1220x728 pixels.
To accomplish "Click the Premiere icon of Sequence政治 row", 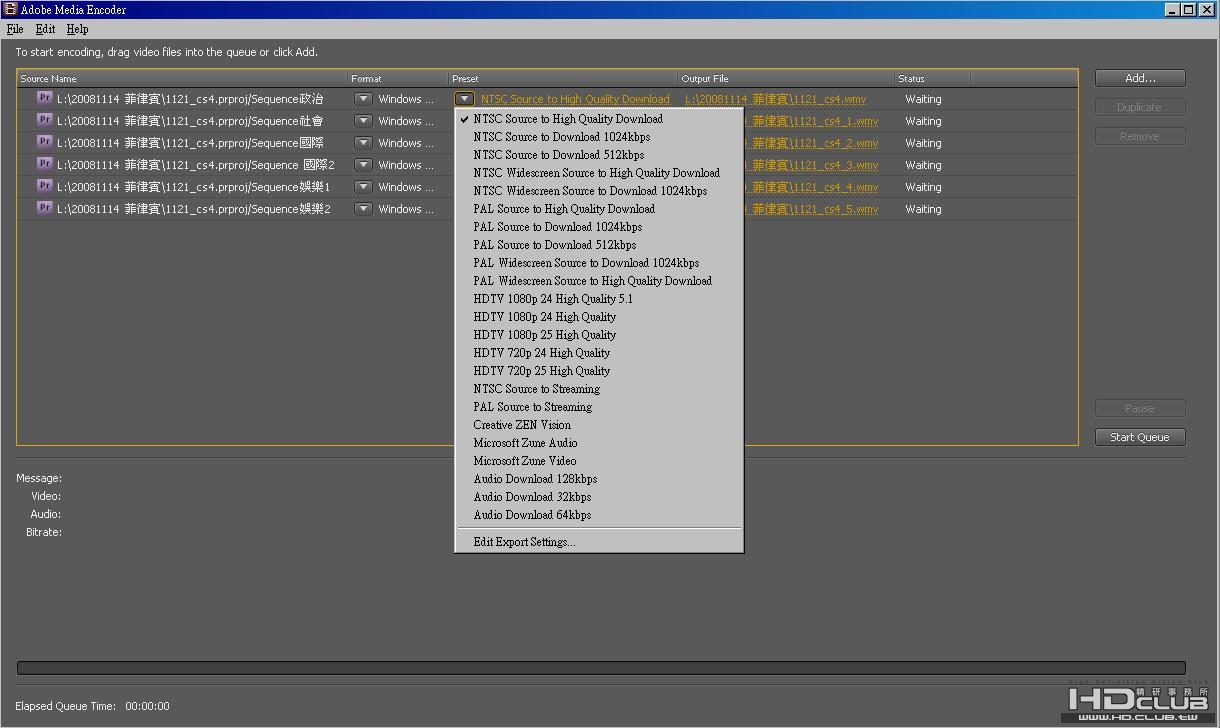I will point(44,98).
